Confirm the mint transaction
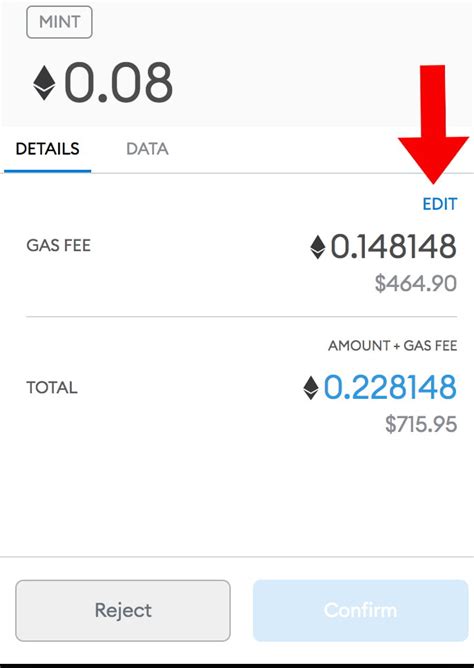This screenshot has height=668, width=474. click(361, 610)
